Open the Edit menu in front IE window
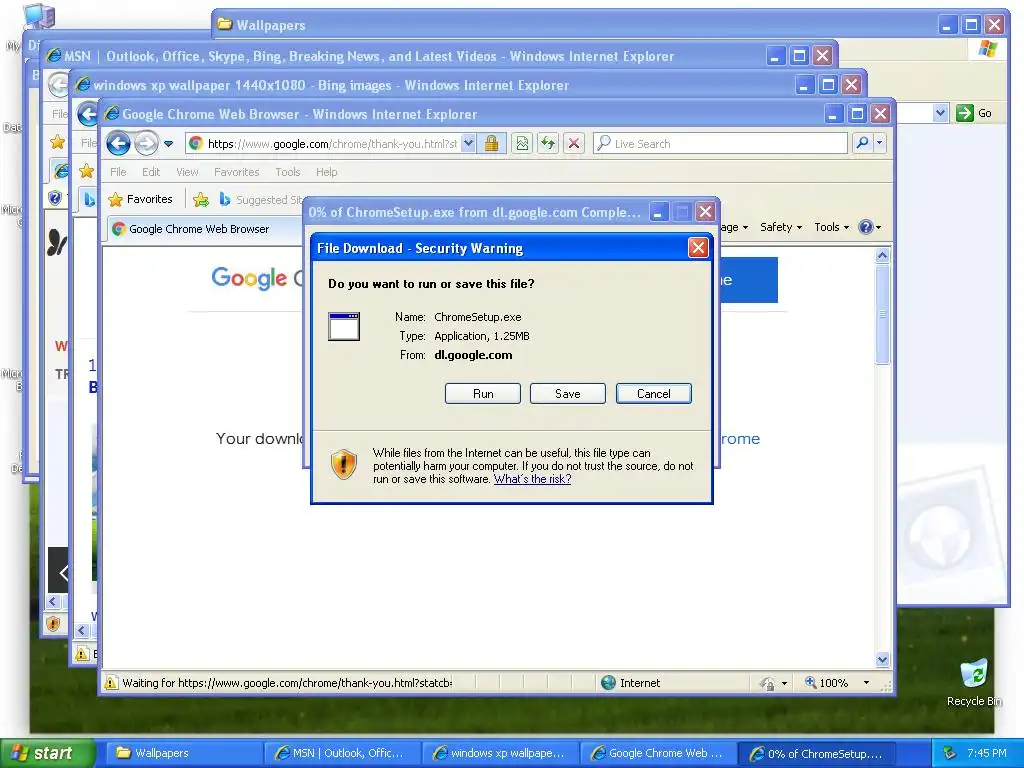 (x=151, y=172)
